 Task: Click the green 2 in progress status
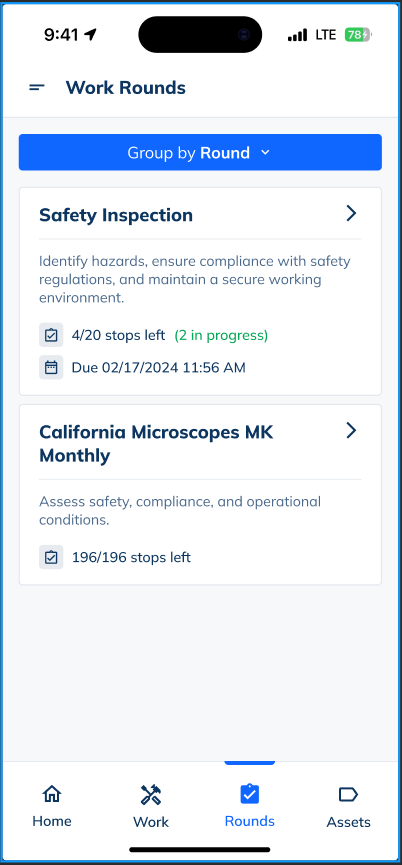pos(221,335)
